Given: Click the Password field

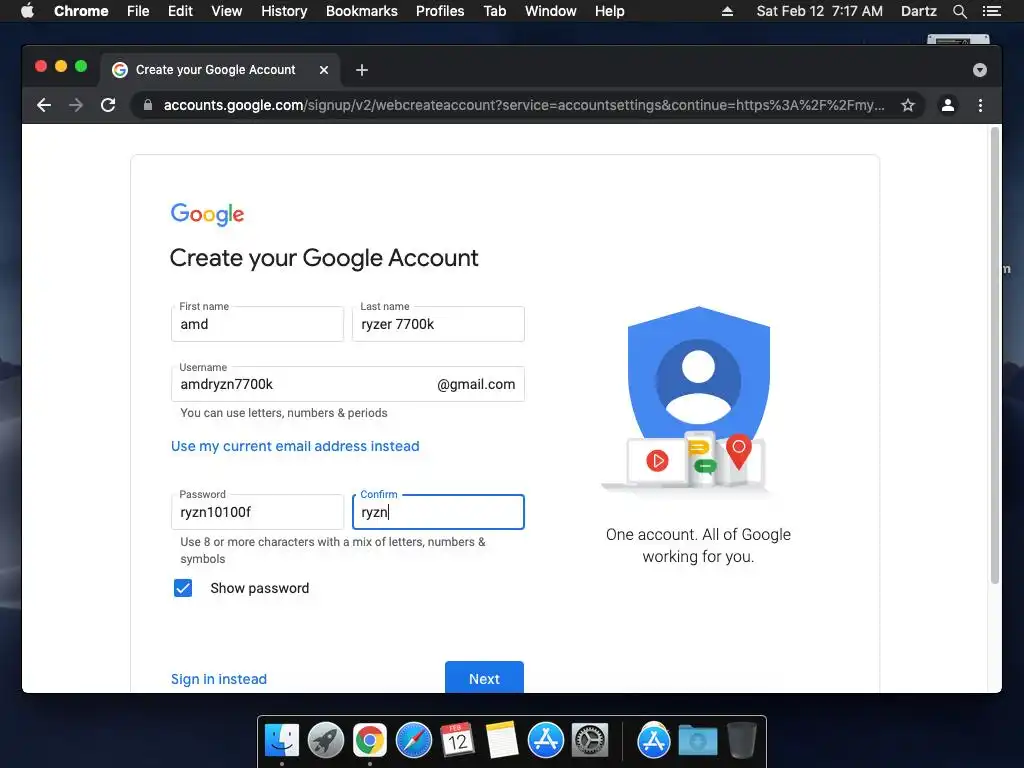Looking at the screenshot, I should pyautogui.click(x=257, y=512).
